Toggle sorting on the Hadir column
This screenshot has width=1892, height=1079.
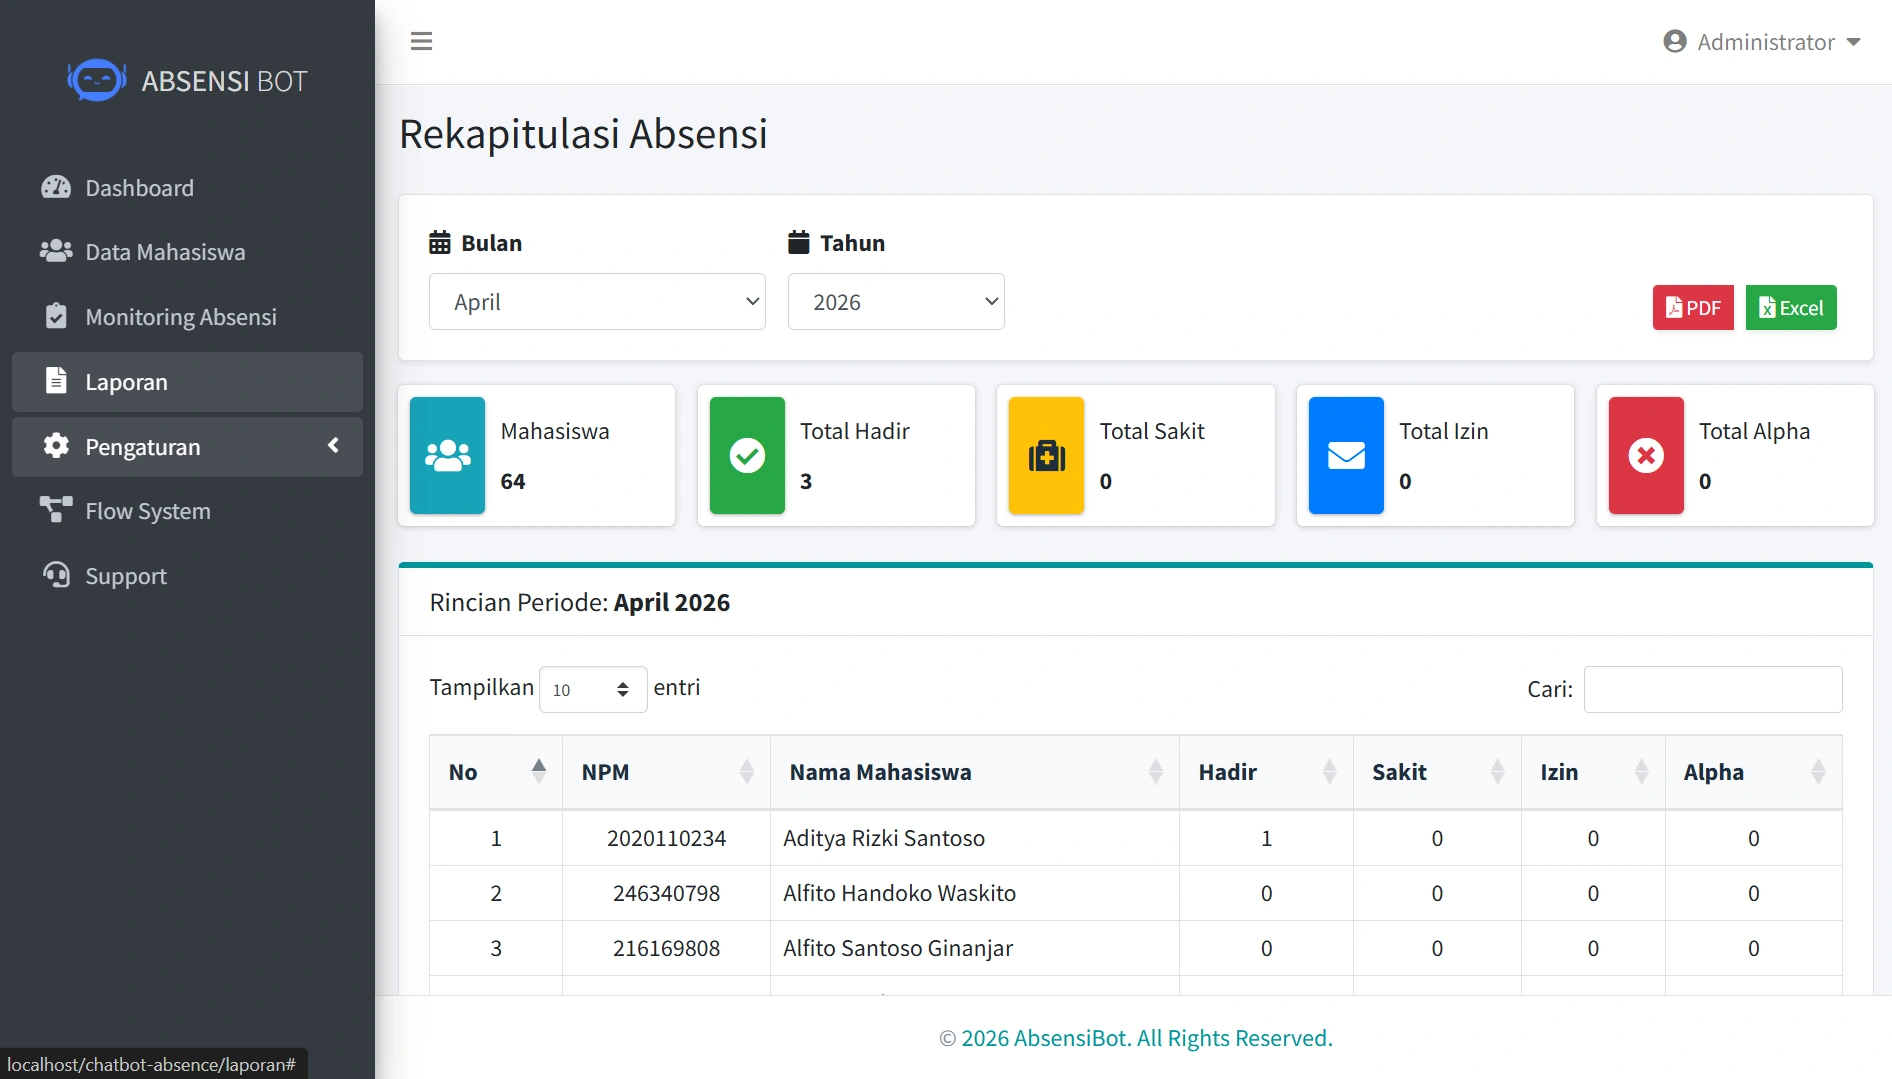[x=1266, y=772]
